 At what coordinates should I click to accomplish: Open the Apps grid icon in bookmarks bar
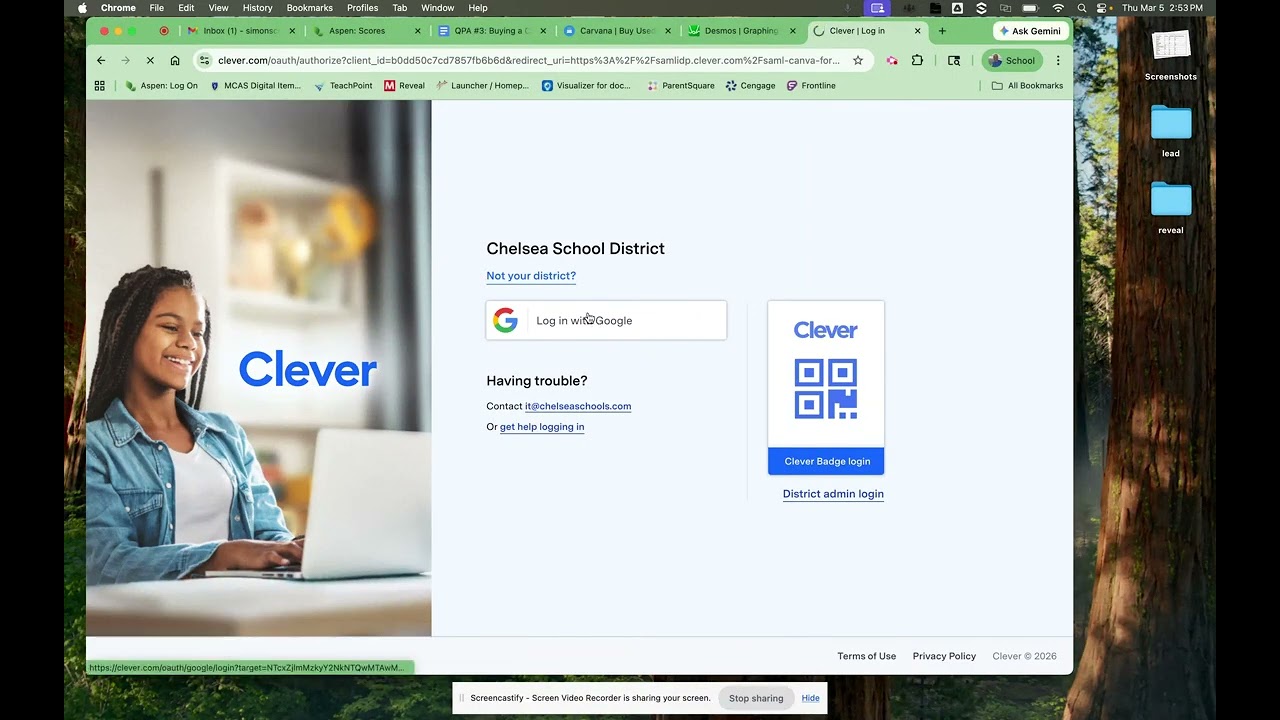point(100,86)
